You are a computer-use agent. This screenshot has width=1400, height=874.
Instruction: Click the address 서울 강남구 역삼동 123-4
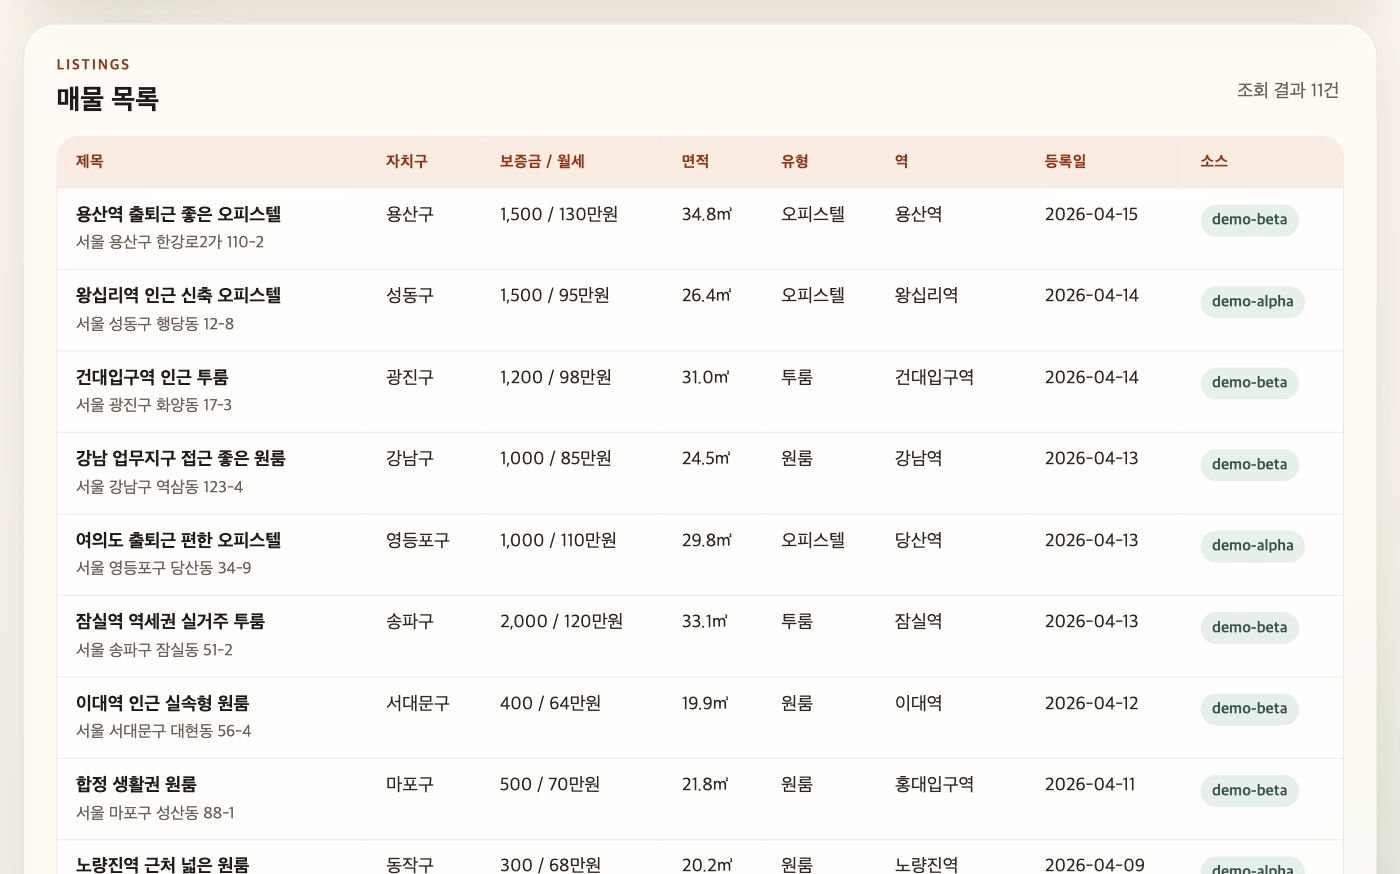[x=159, y=487]
